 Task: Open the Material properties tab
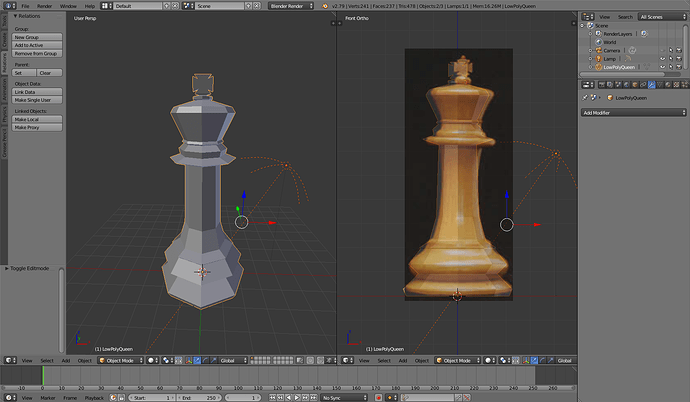pyautogui.click(x=668, y=85)
